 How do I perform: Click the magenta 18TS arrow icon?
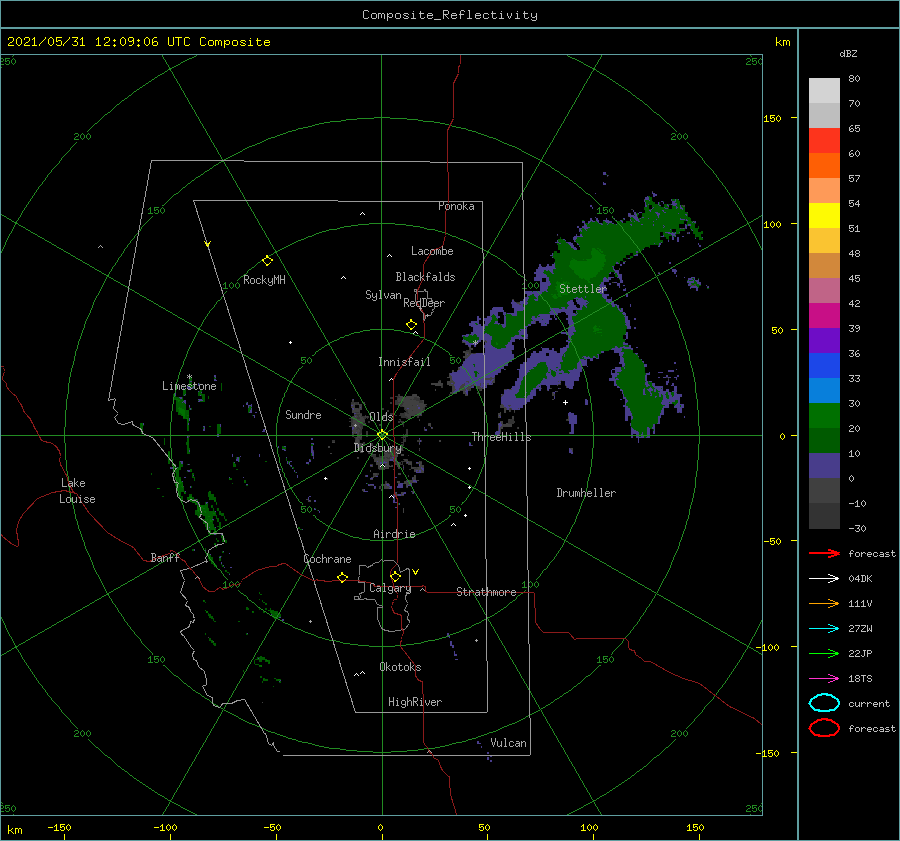click(x=824, y=679)
